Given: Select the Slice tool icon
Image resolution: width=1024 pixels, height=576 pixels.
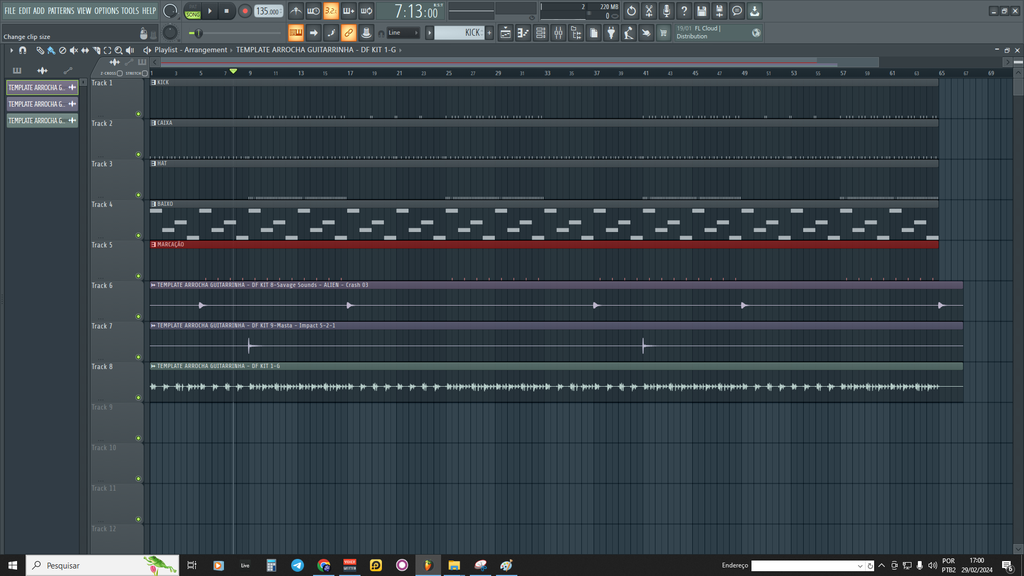Looking at the screenshot, I should pos(97,50).
